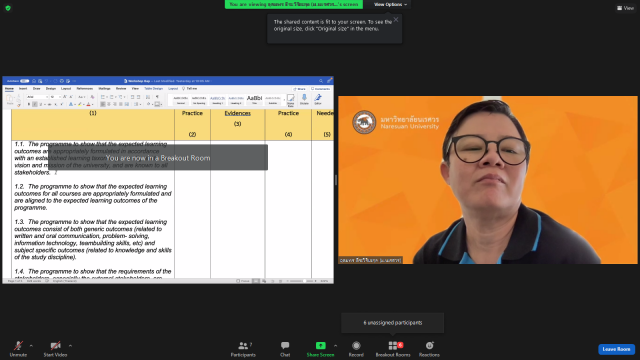Close the shared content size tip
The width and height of the screenshot is (640, 360).
coord(396,20)
